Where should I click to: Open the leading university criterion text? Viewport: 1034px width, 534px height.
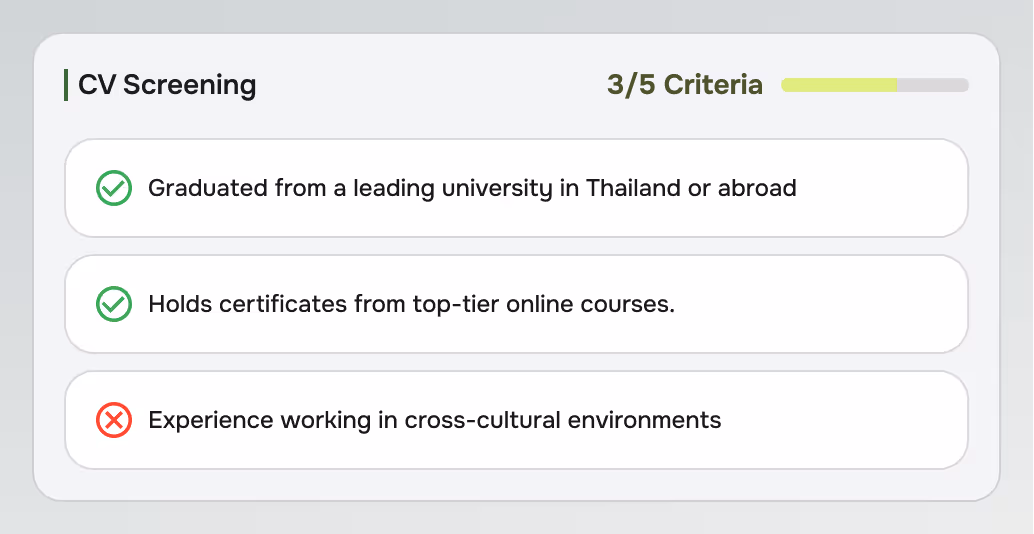[472, 189]
